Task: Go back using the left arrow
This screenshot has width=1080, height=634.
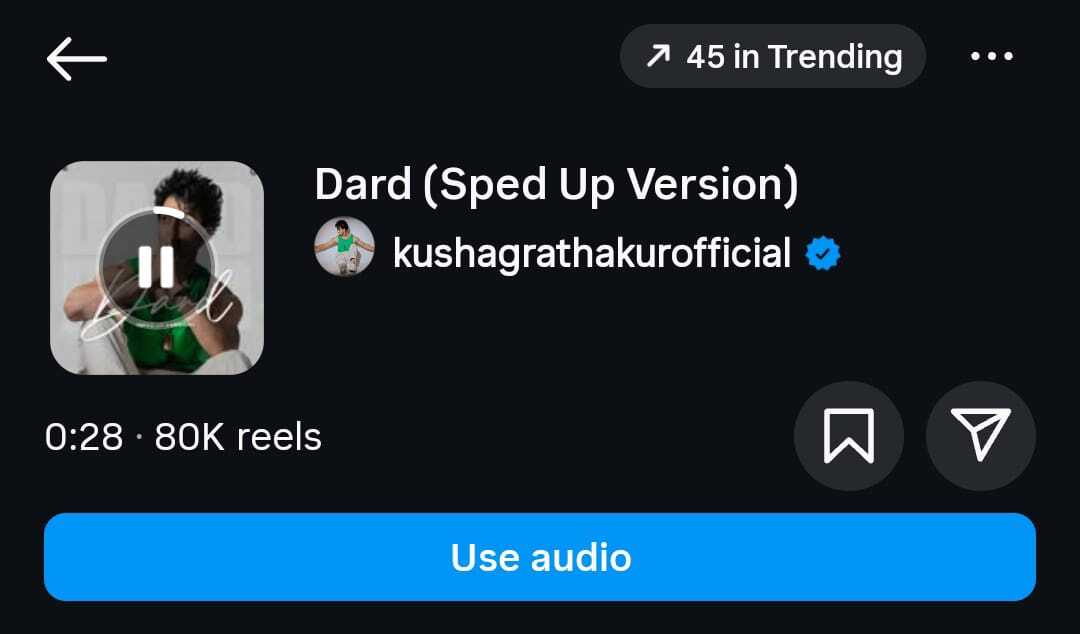Action: [x=76, y=59]
